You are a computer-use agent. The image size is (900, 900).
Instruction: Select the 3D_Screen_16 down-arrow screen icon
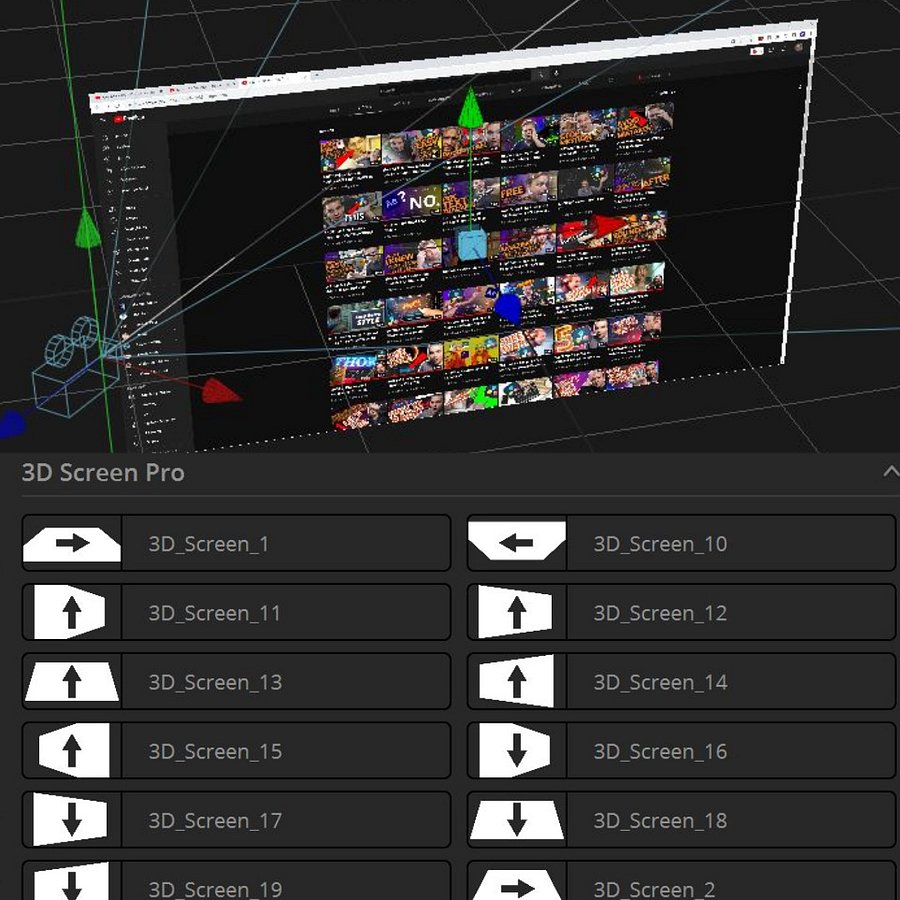pos(517,750)
